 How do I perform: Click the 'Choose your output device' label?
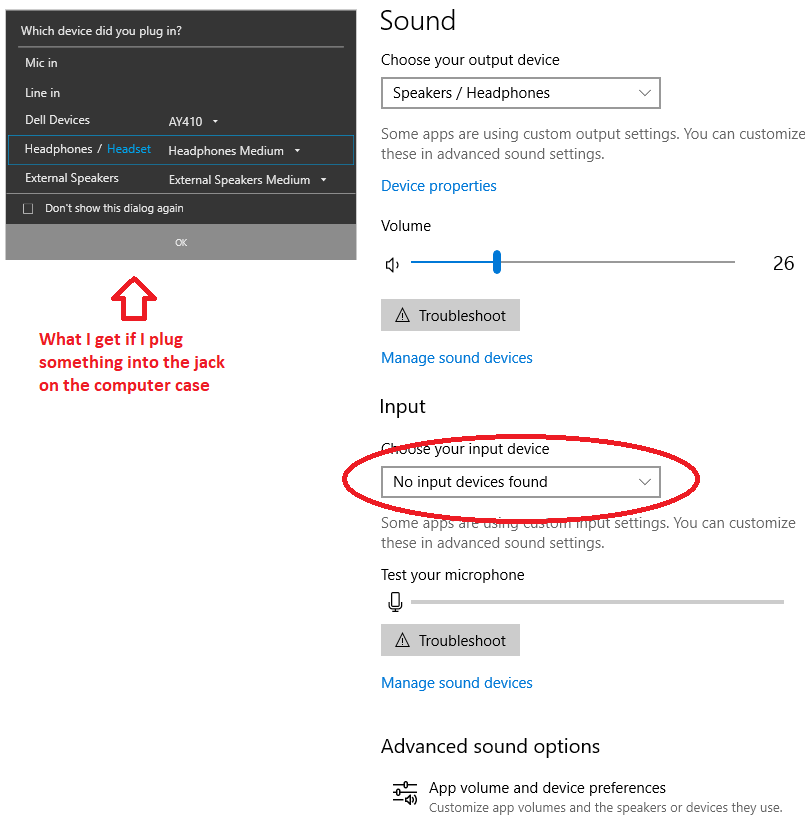coord(470,60)
